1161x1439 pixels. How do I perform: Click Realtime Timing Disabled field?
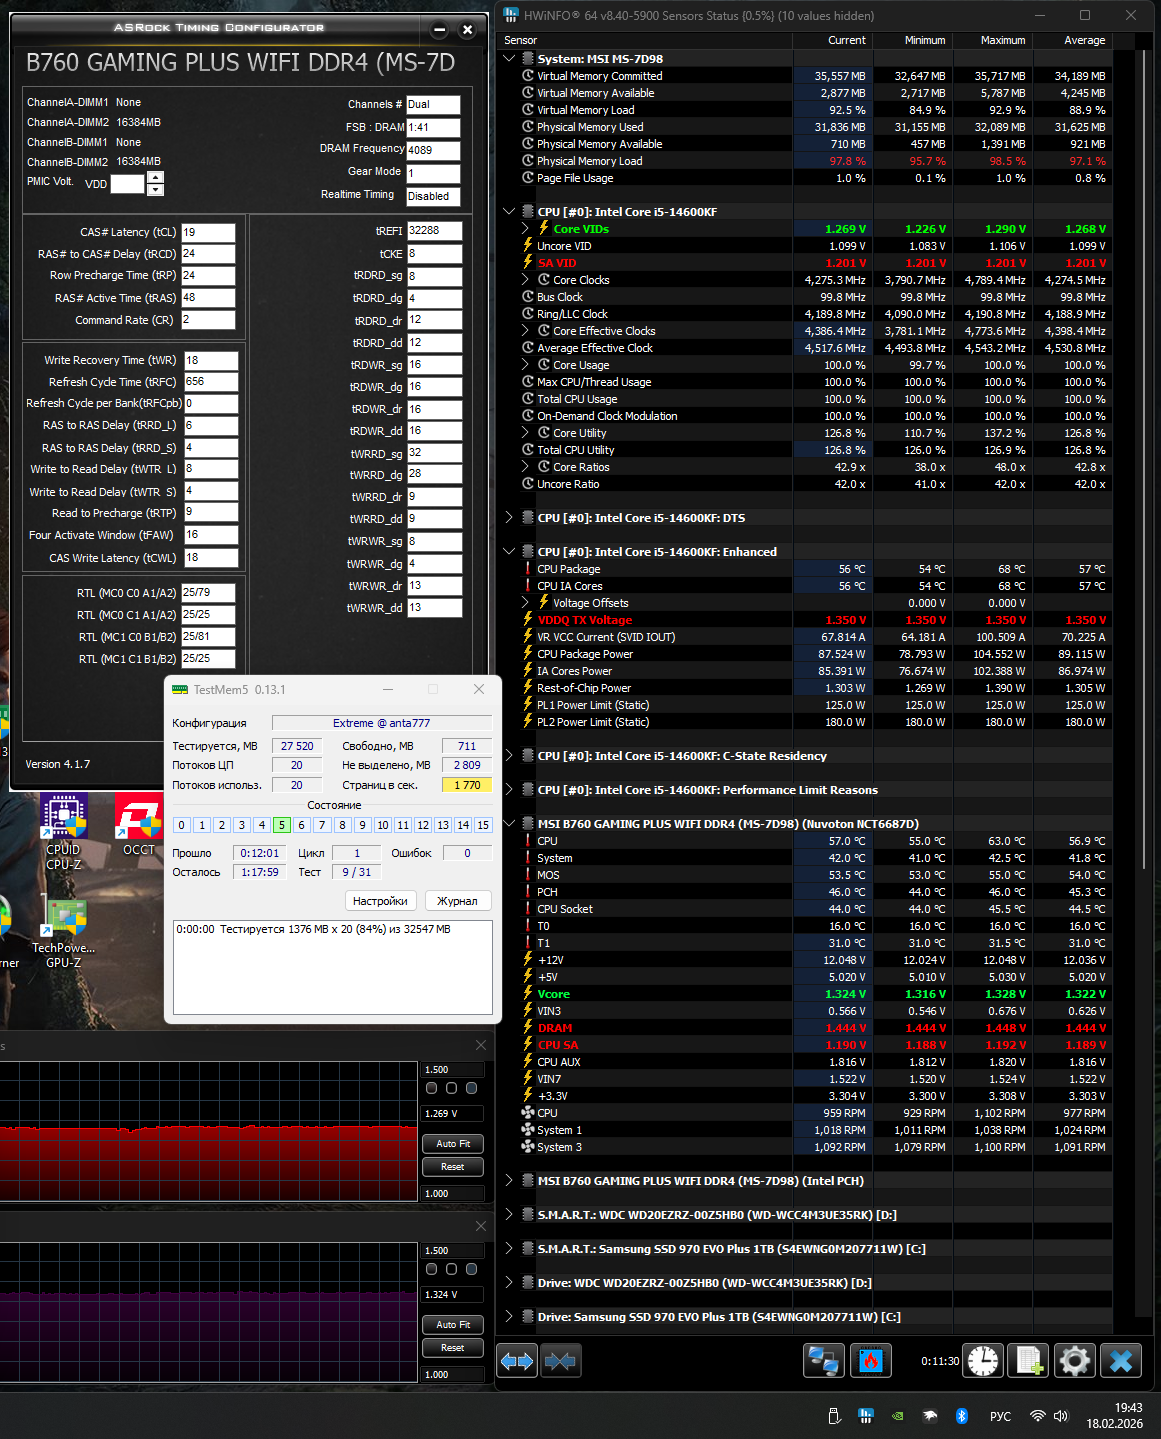pyautogui.click(x=433, y=197)
